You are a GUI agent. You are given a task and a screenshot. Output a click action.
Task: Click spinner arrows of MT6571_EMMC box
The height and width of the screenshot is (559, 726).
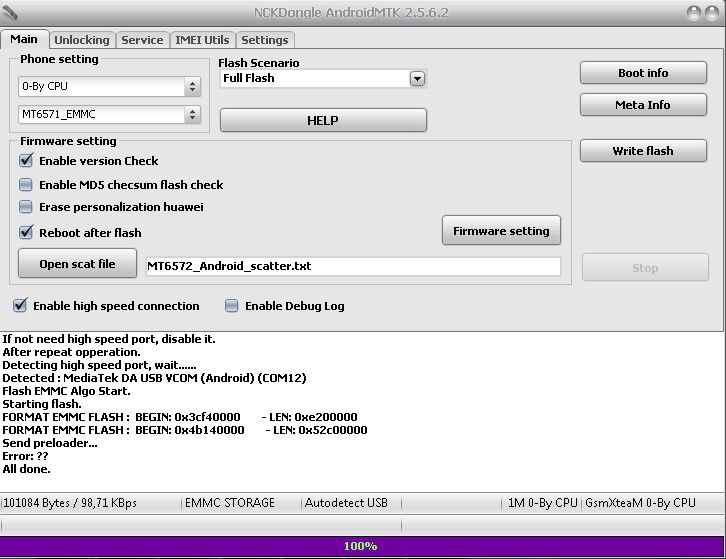pos(192,114)
